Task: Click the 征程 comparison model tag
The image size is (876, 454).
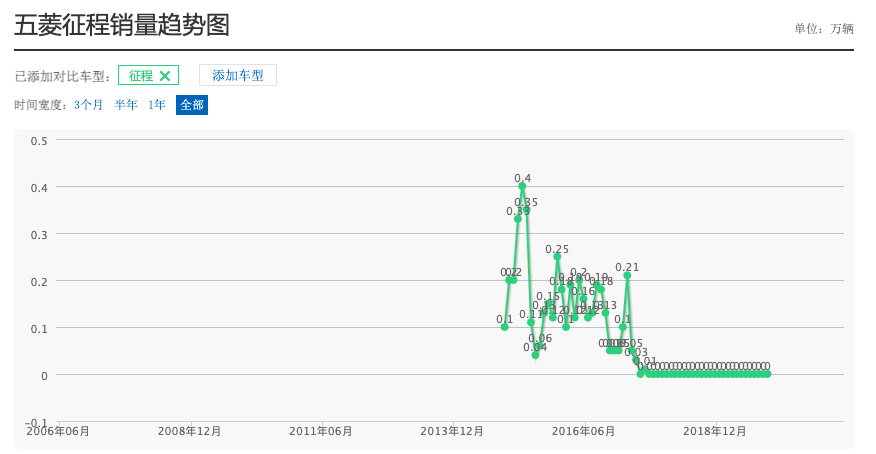Action: point(140,76)
